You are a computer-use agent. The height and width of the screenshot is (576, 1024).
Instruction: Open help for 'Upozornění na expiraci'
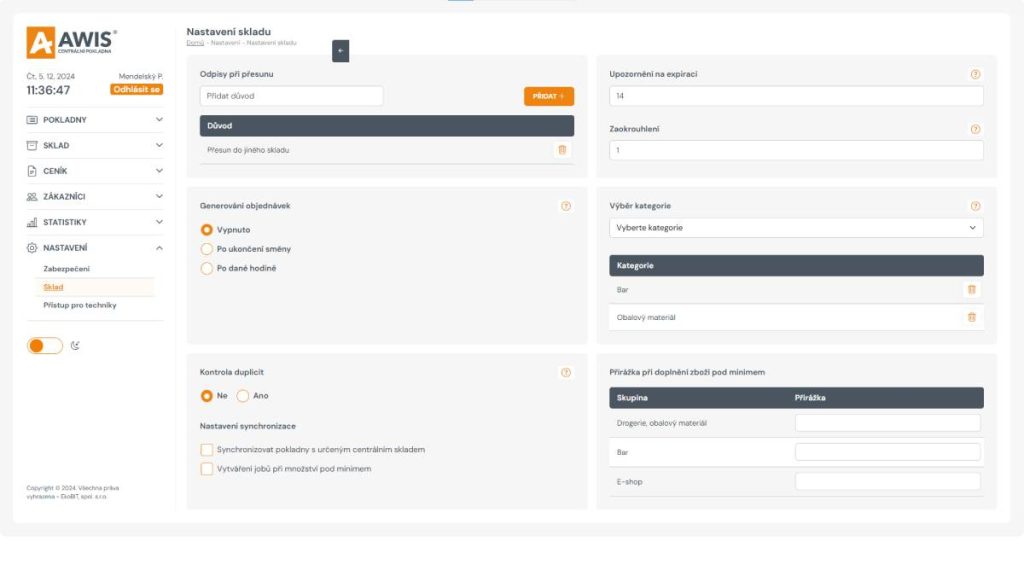975,74
